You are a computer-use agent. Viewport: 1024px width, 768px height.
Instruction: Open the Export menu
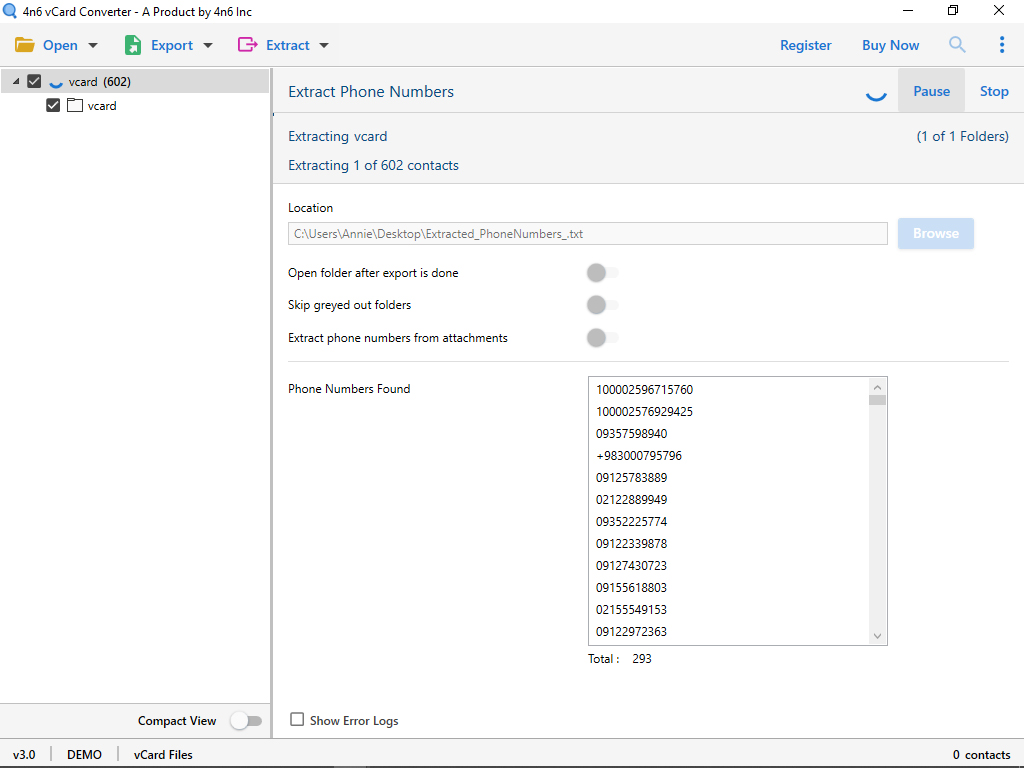pyautogui.click(x=172, y=45)
